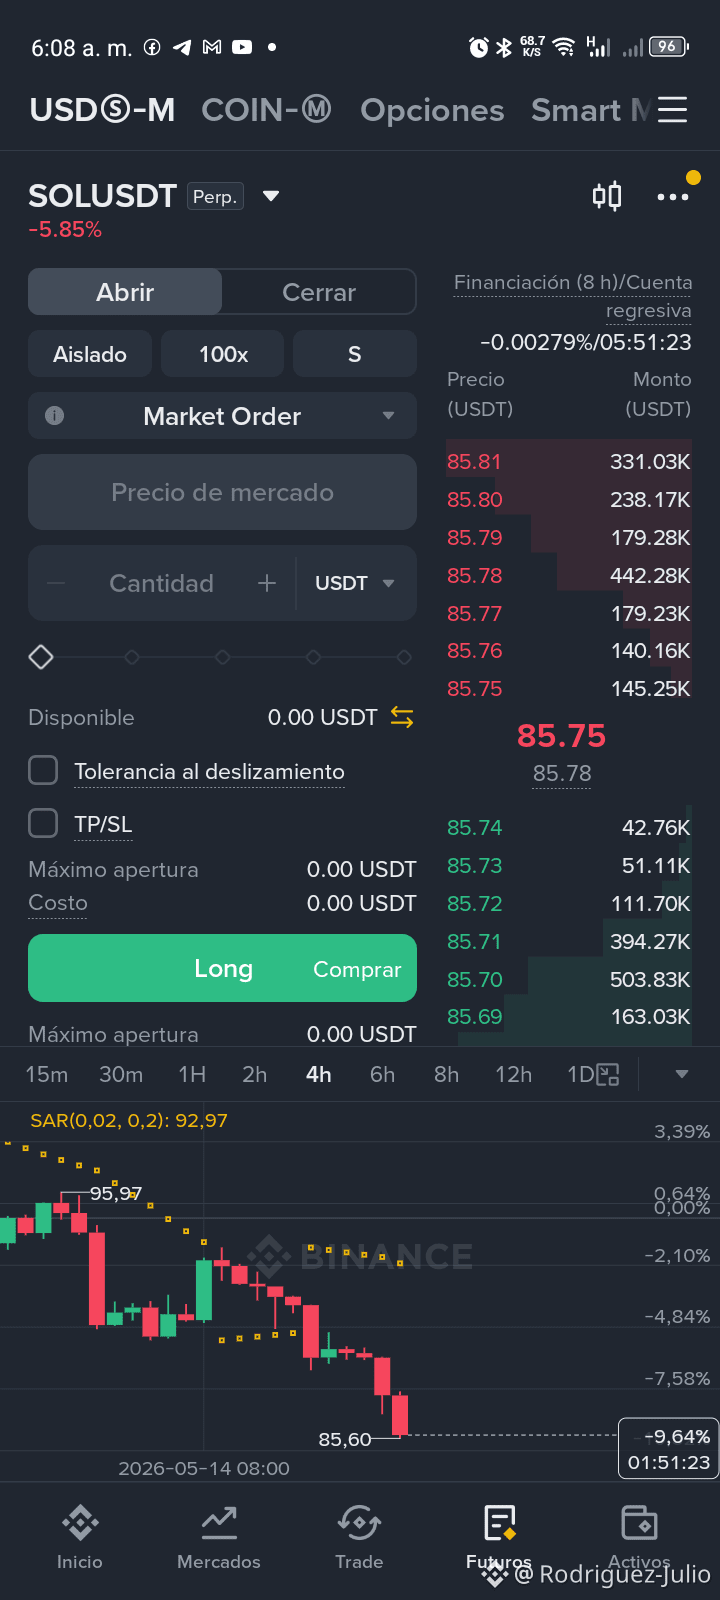Open the Market Order type dropdown
Screen dimensions: 720x1600
pos(222,416)
